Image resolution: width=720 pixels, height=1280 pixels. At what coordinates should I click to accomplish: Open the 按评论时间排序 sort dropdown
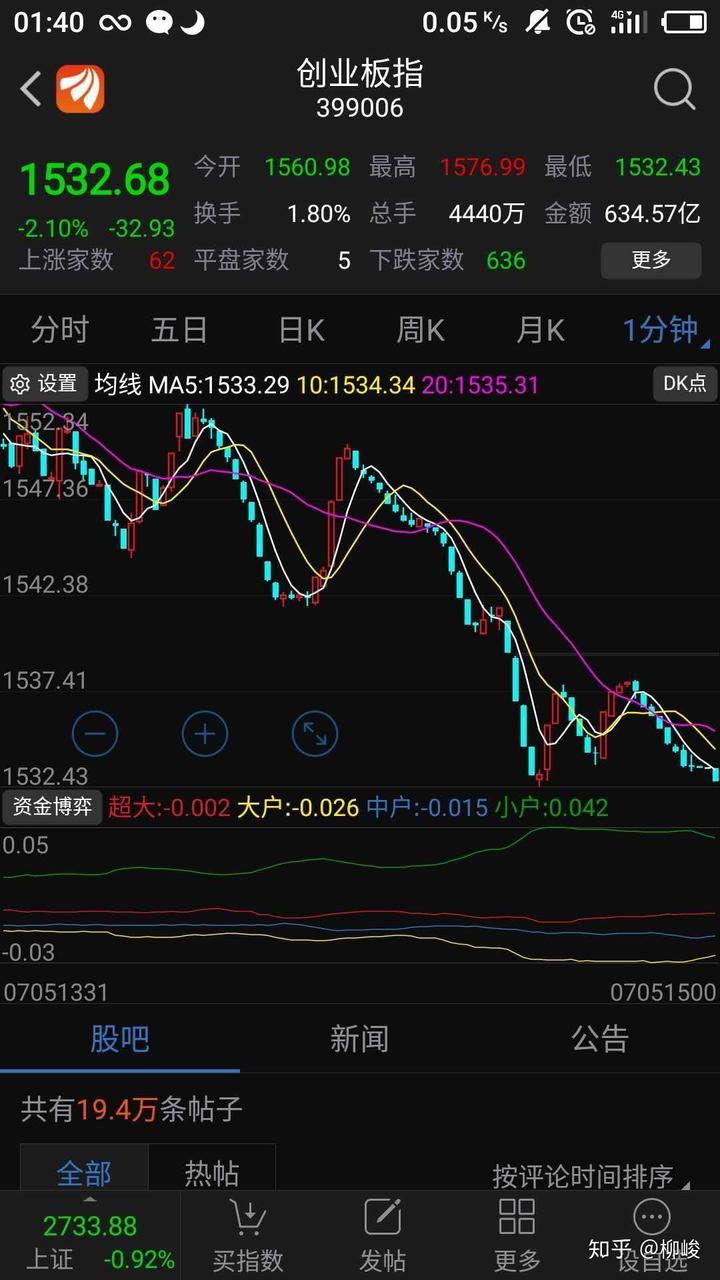[x=590, y=1176]
